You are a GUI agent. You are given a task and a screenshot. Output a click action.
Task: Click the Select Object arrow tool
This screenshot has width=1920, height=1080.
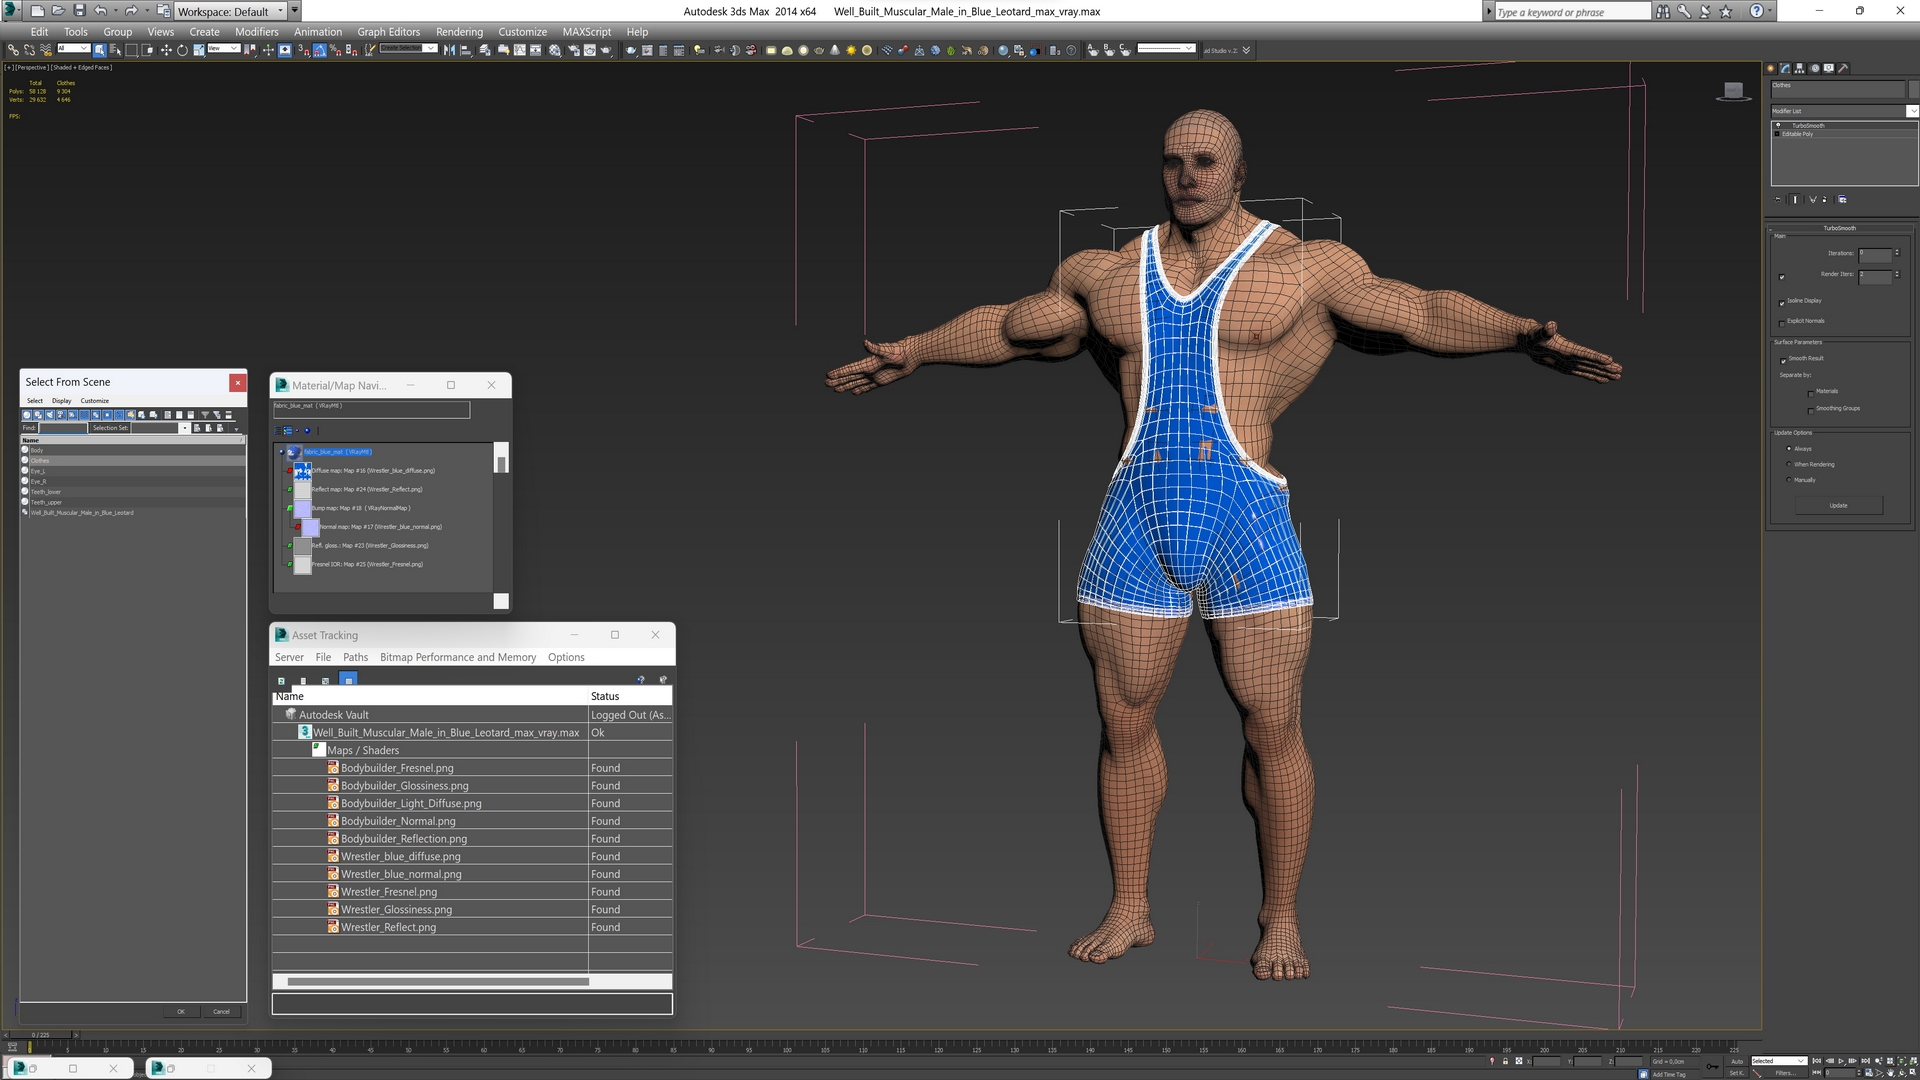(99, 50)
